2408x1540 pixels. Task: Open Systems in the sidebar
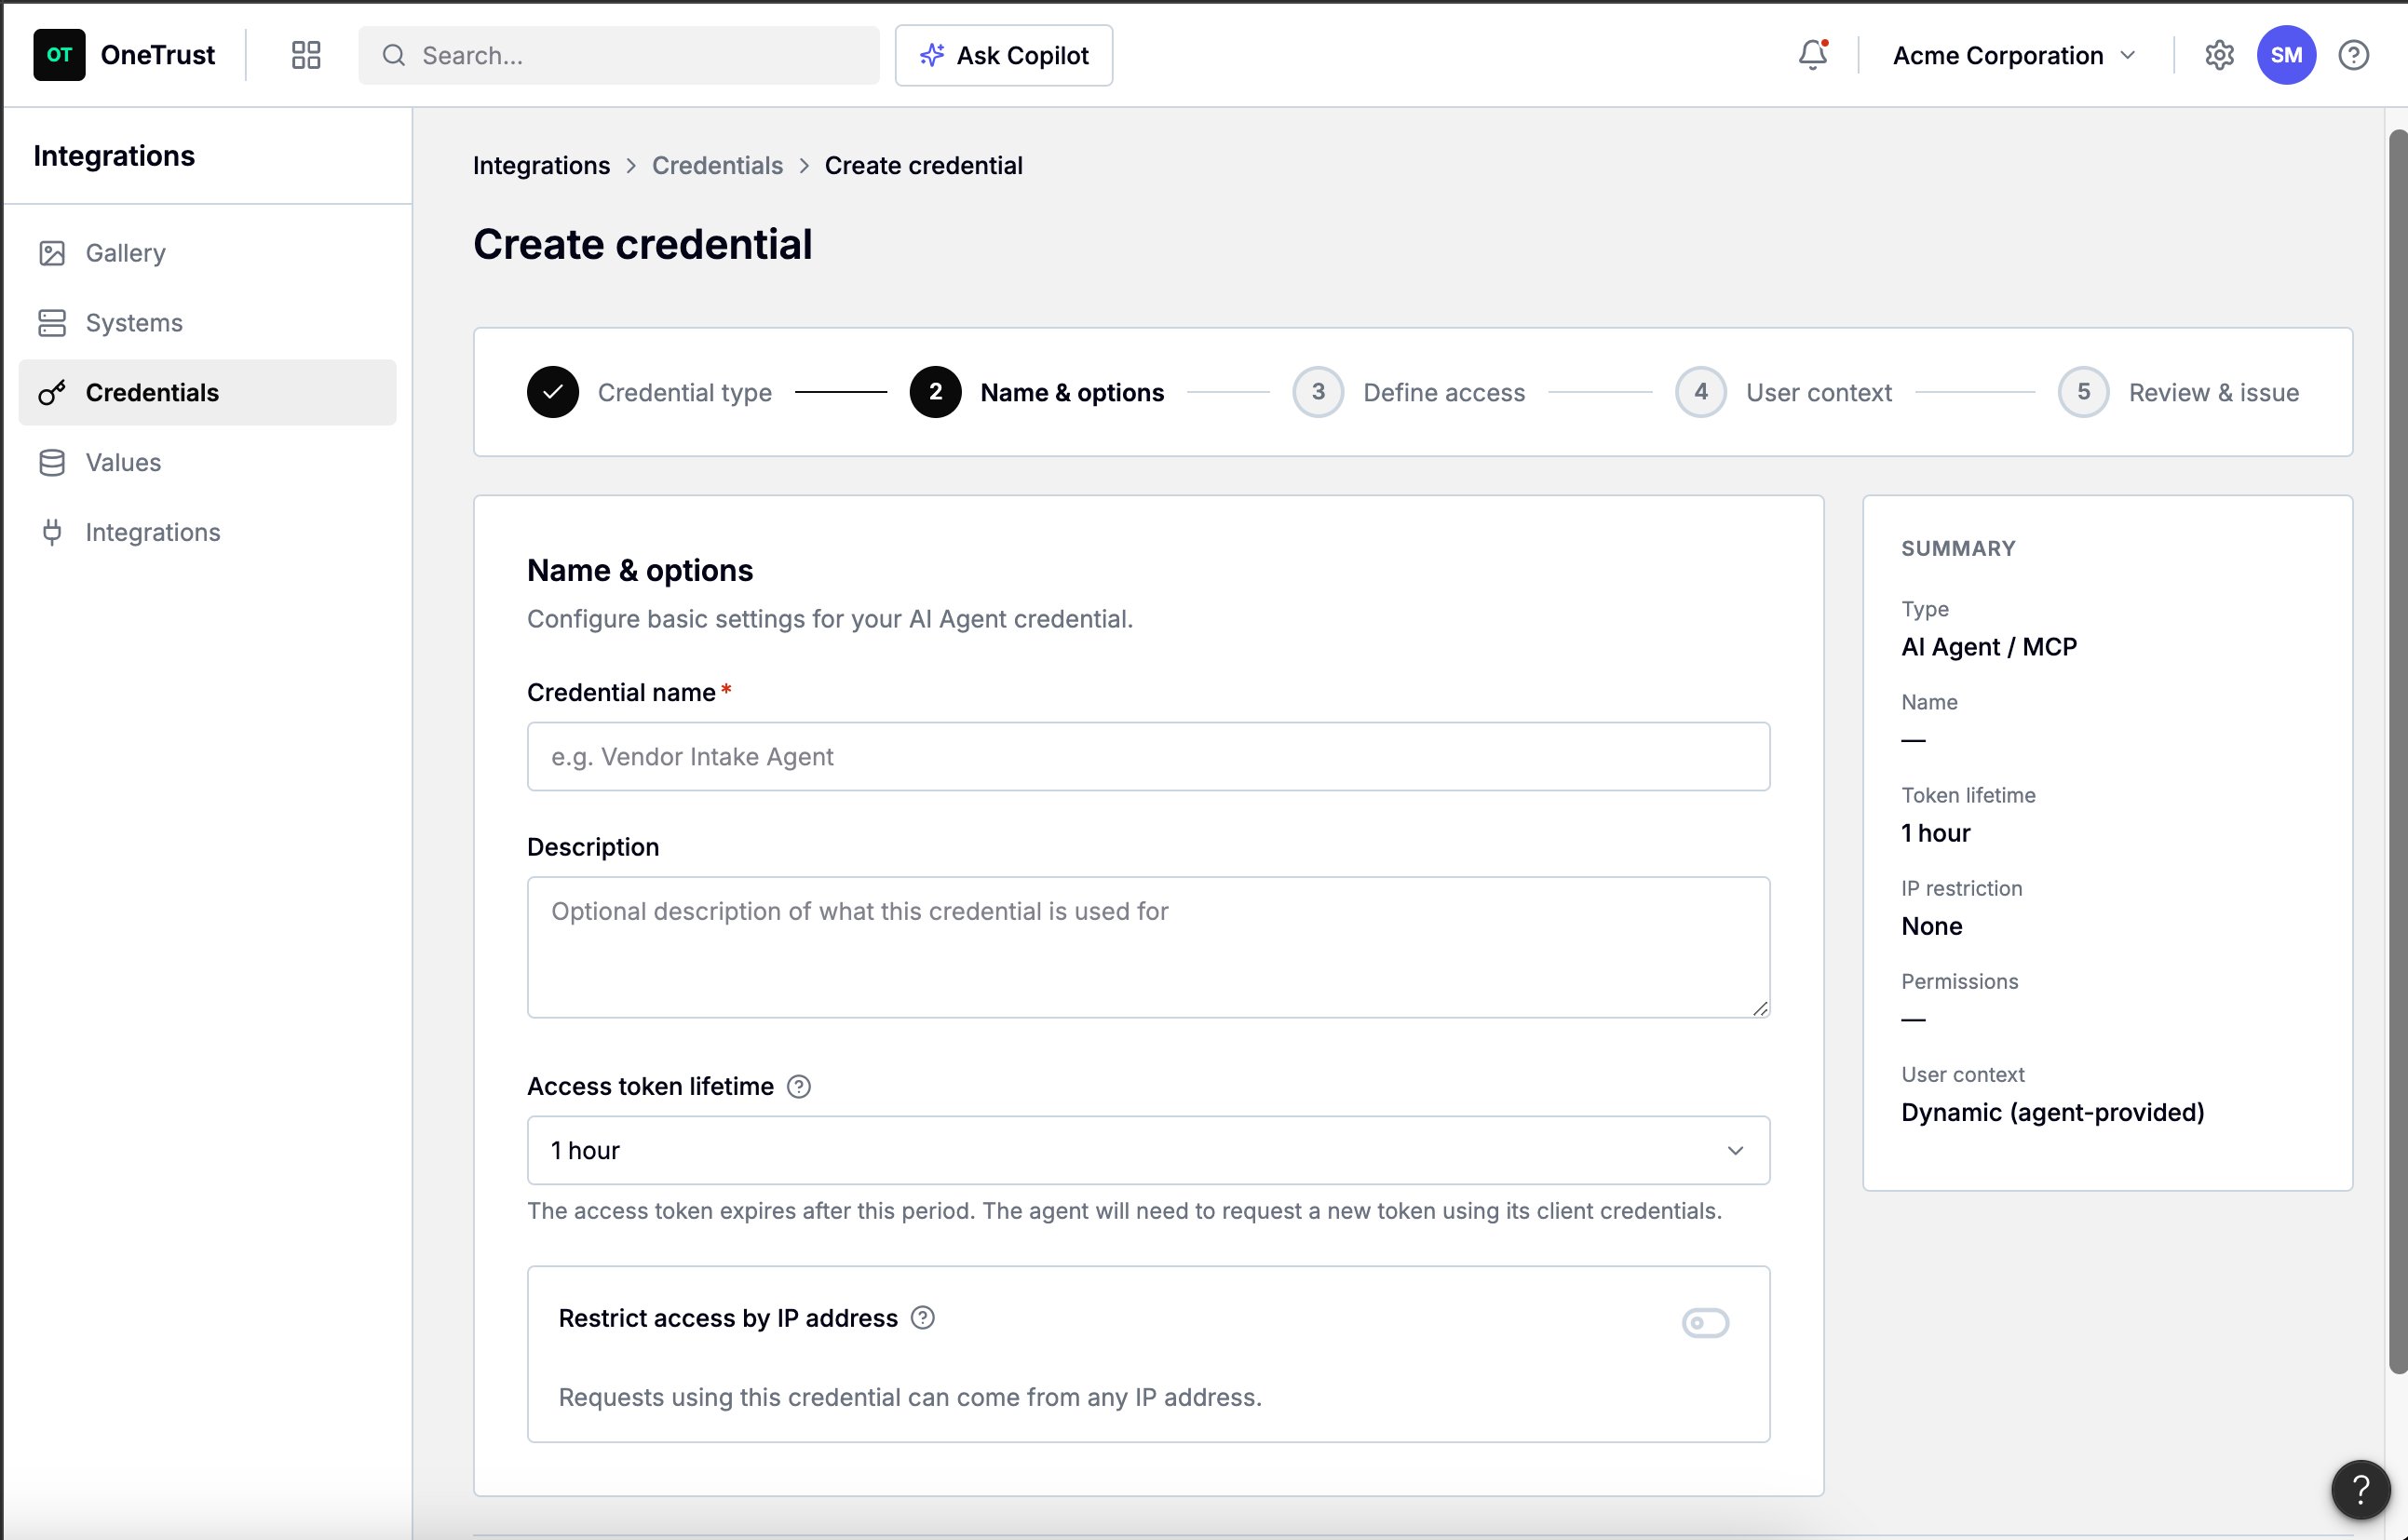pyautogui.click(x=207, y=323)
